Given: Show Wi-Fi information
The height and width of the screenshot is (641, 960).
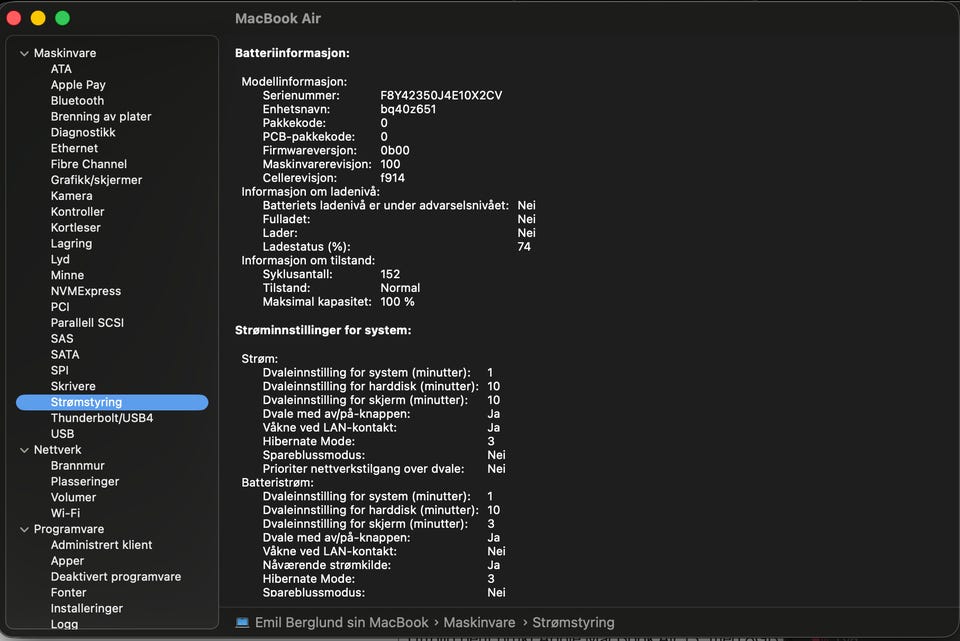Looking at the screenshot, I should [66, 514].
